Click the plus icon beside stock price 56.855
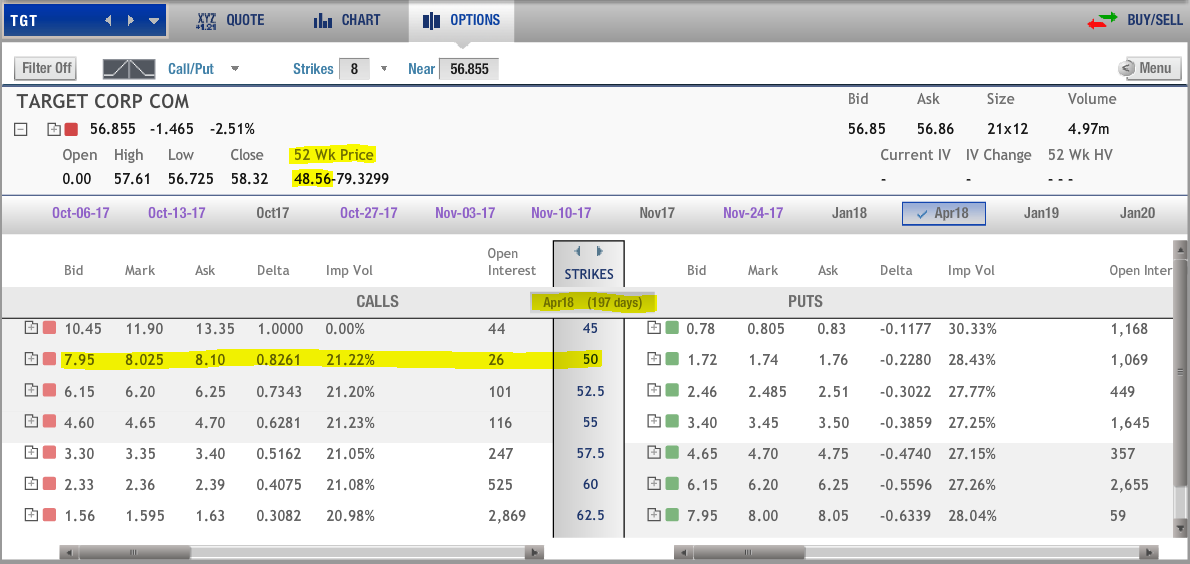Viewport: 1190px width, 564px height. [54, 130]
